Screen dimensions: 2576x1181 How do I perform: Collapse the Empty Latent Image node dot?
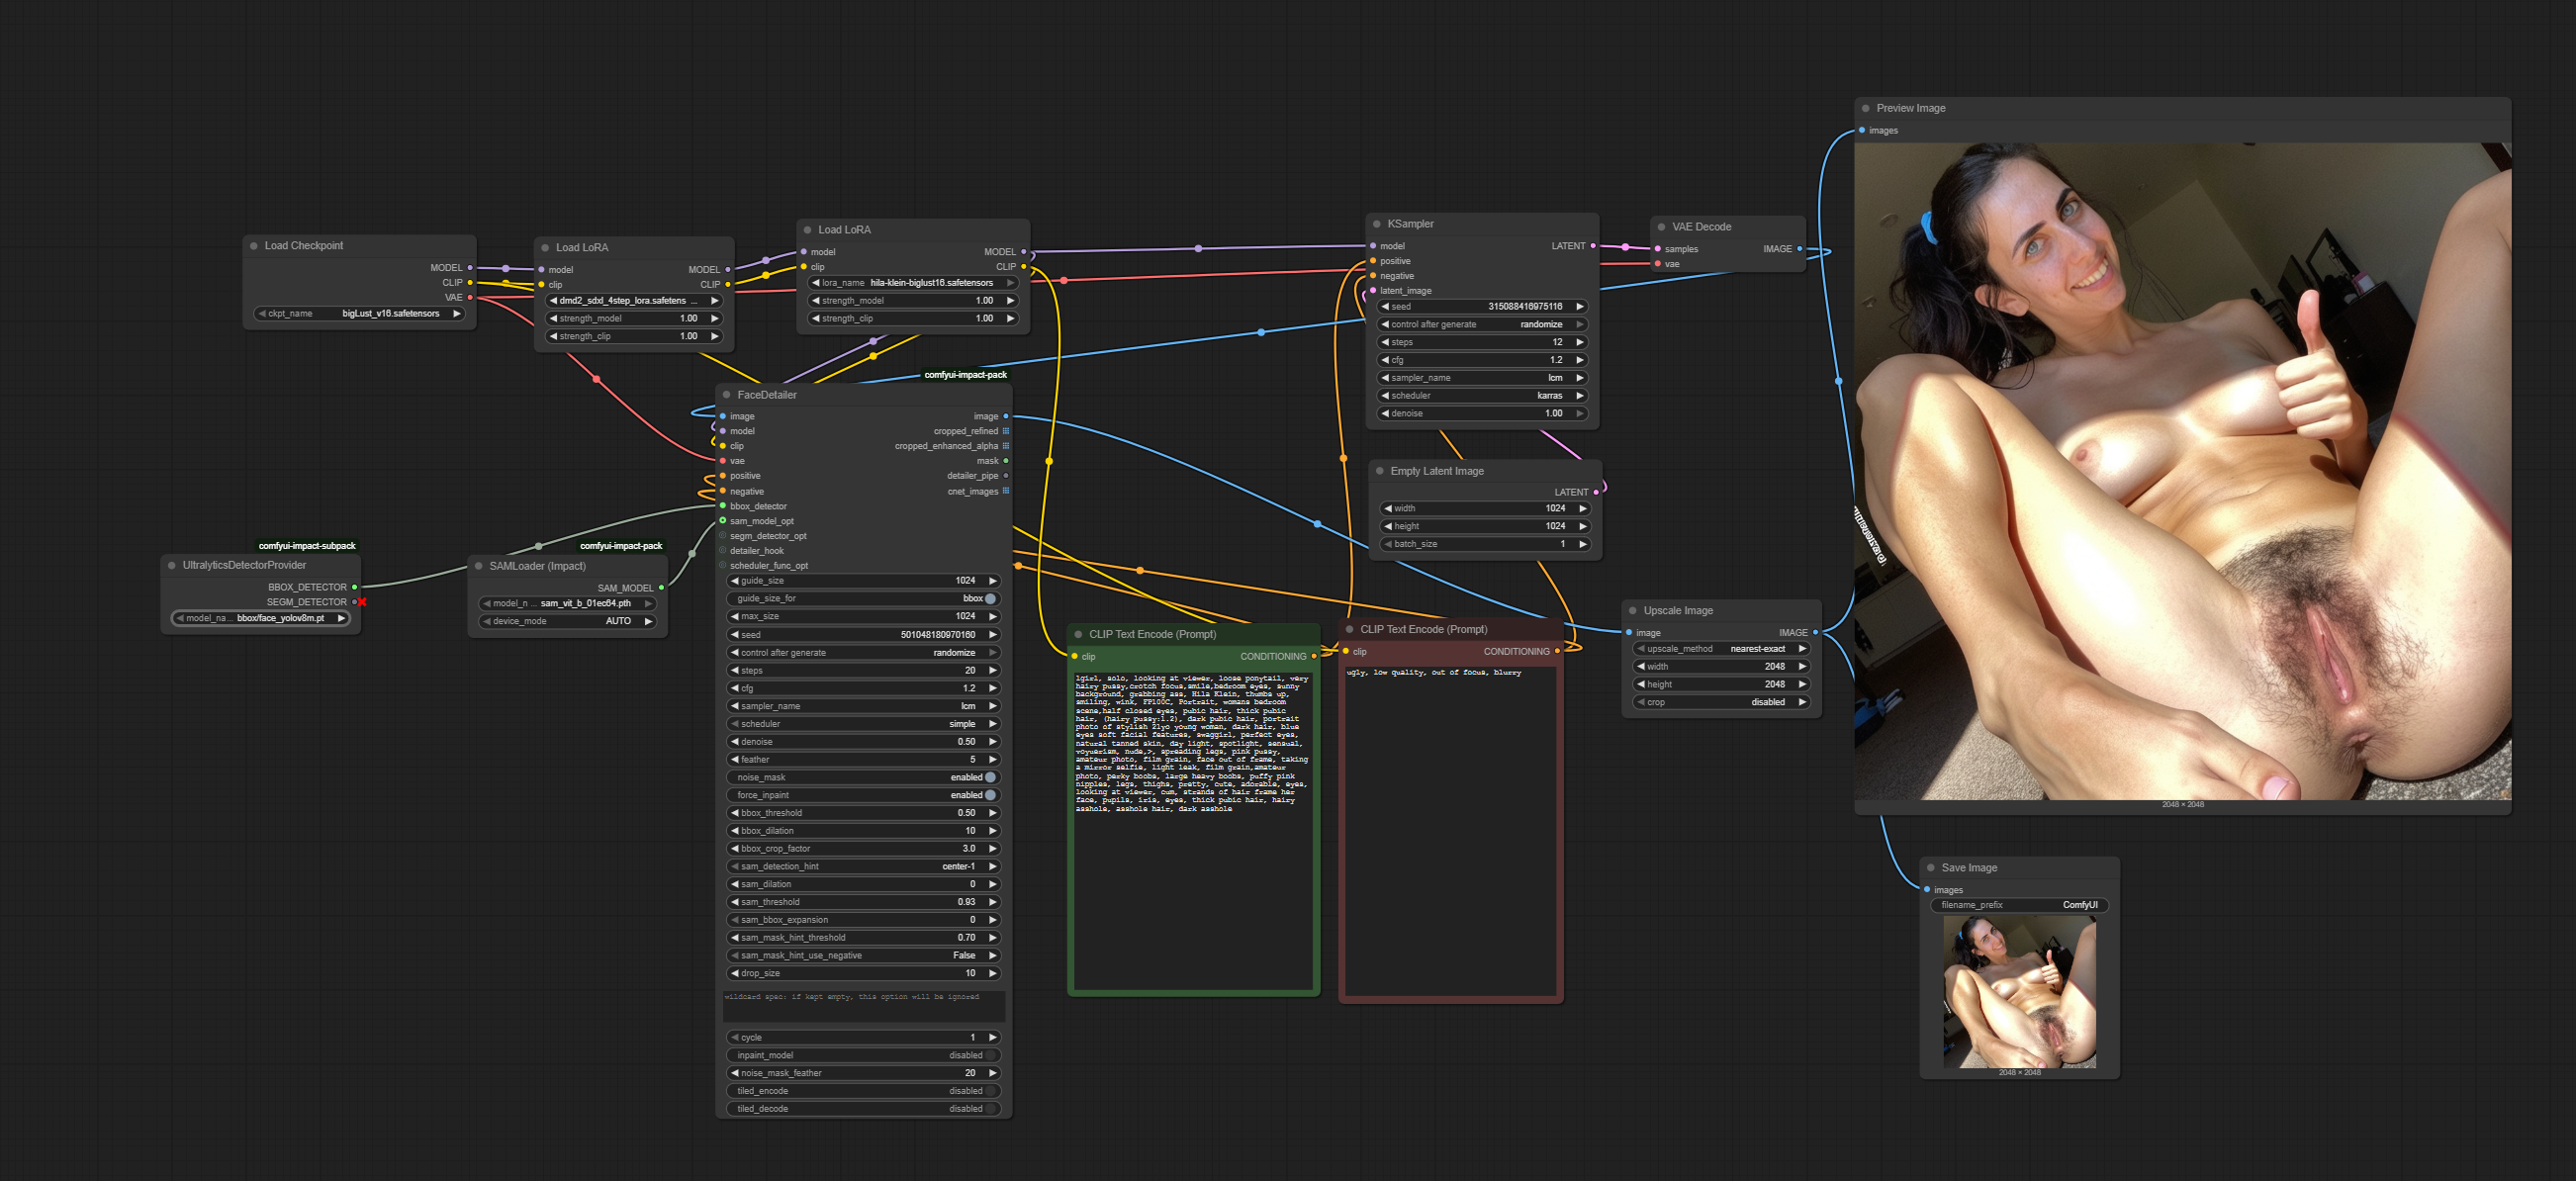coord(1380,471)
